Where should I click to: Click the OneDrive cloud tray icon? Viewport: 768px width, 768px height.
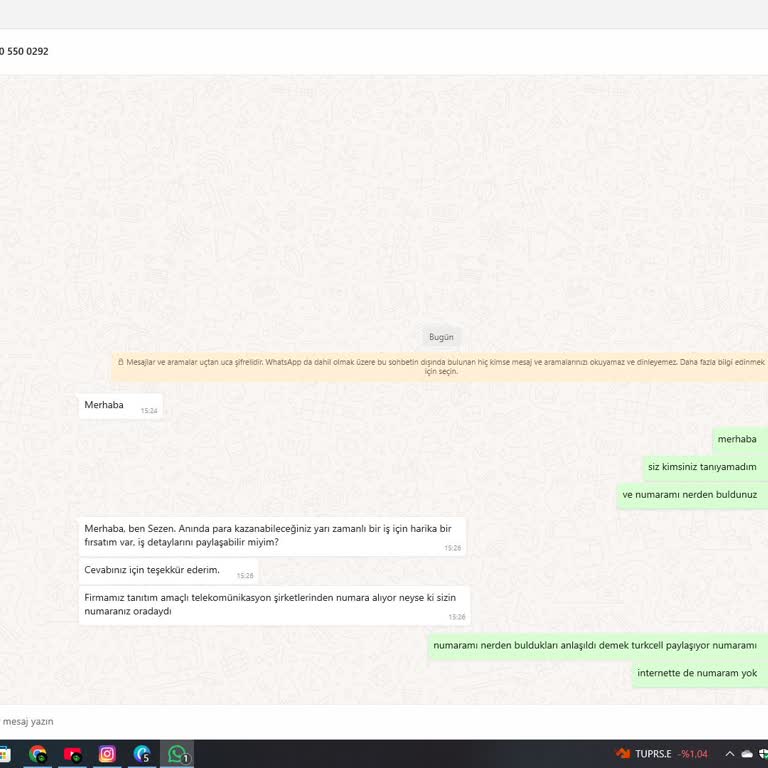click(x=747, y=754)
